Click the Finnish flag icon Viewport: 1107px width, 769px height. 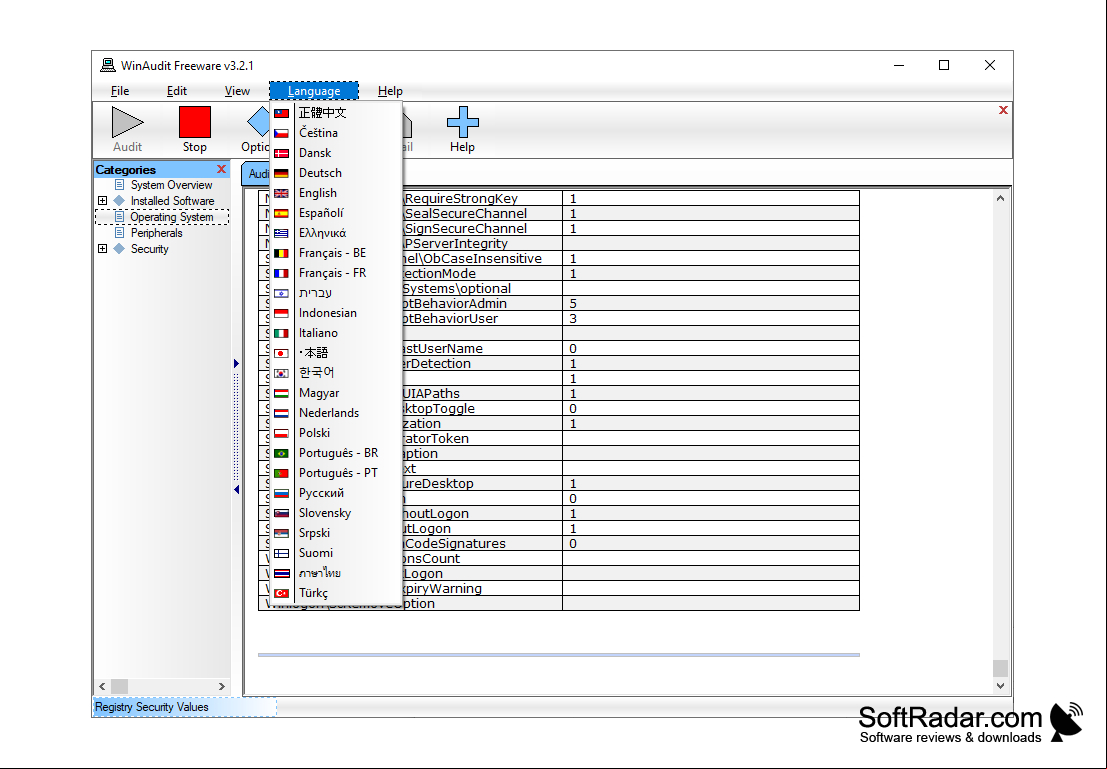(281, 553)
